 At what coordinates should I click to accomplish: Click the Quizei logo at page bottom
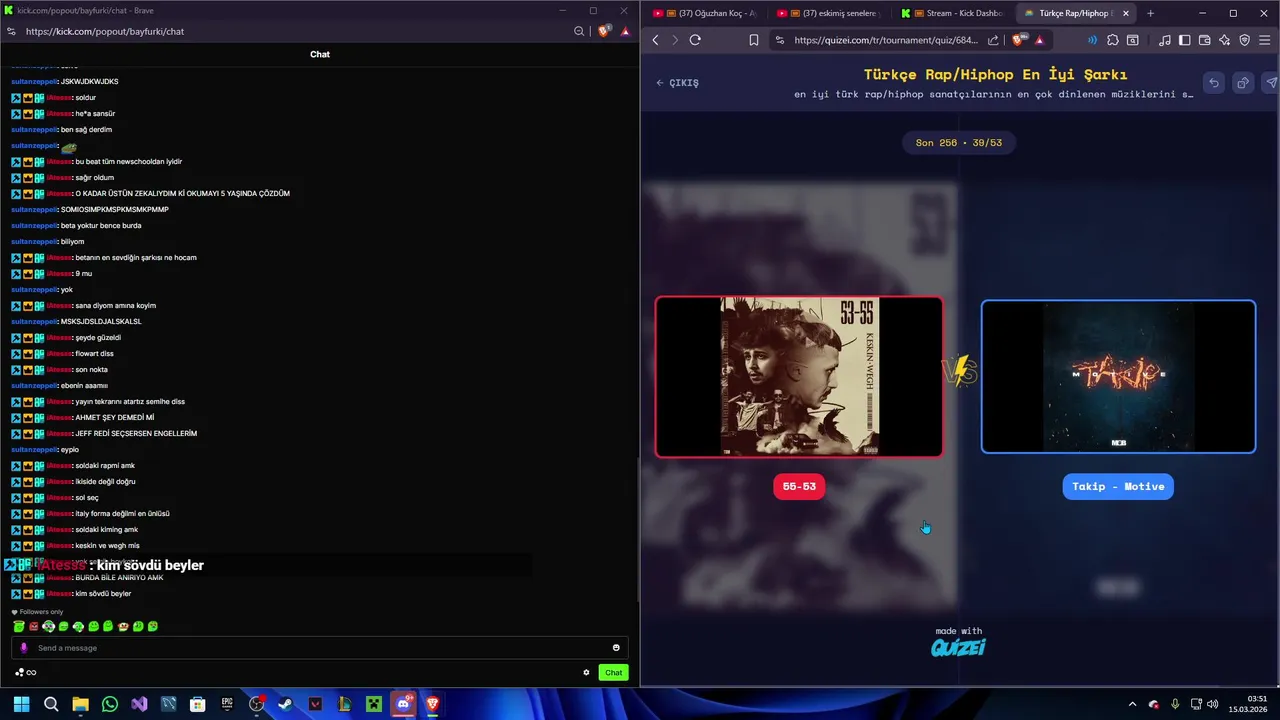click(x=958, y=647)
